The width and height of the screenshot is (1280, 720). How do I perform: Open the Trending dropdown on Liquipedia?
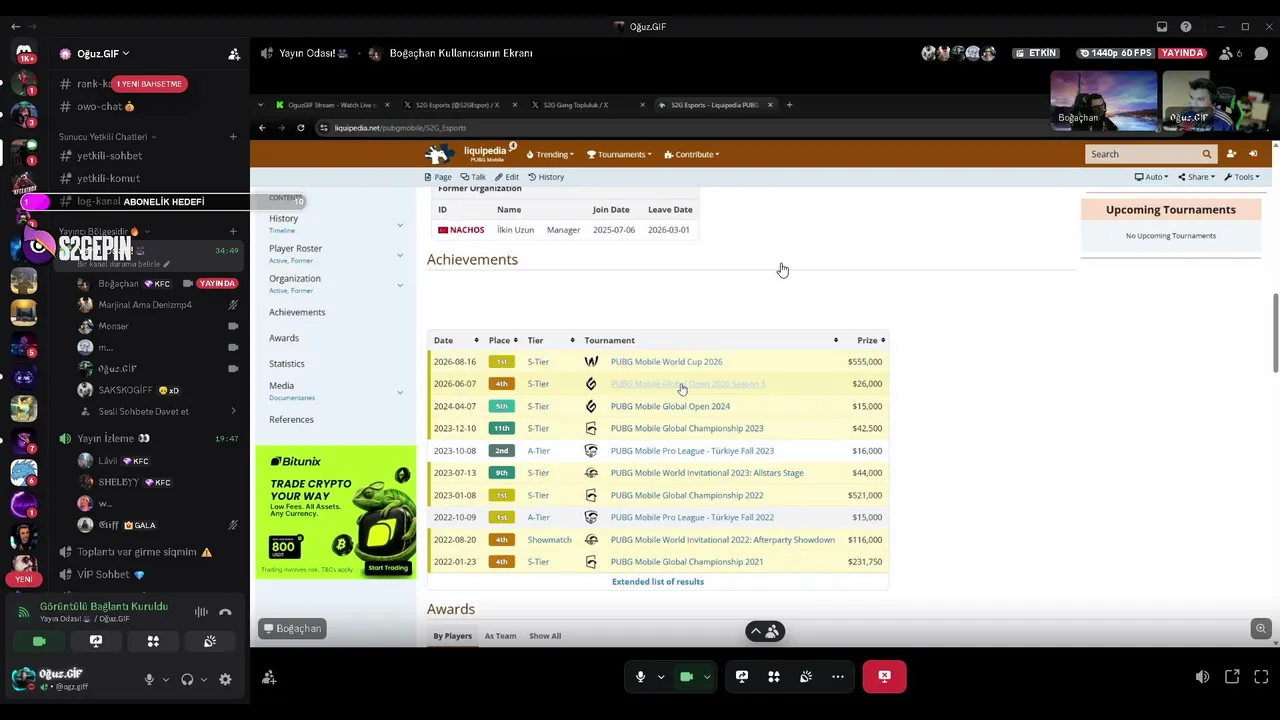[x=550, y=155]
